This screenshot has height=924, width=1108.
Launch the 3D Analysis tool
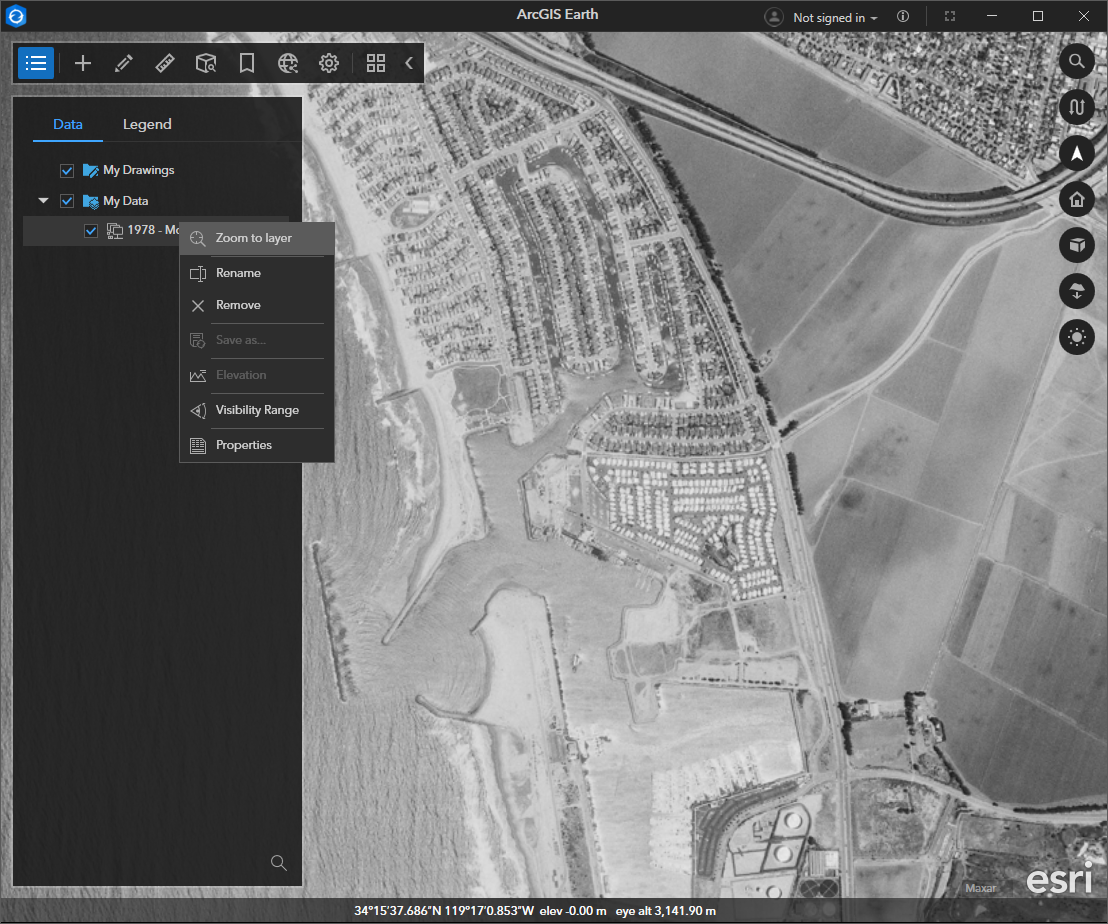(206, 62)
